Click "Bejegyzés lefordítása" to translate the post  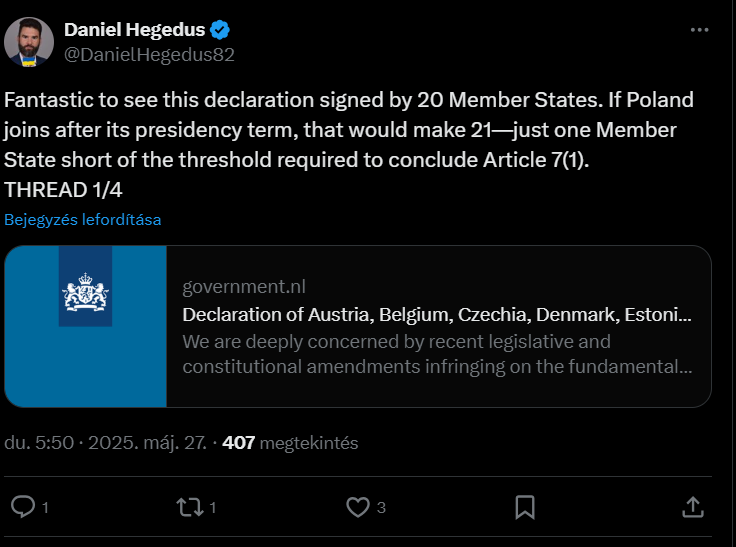(83, 220)
